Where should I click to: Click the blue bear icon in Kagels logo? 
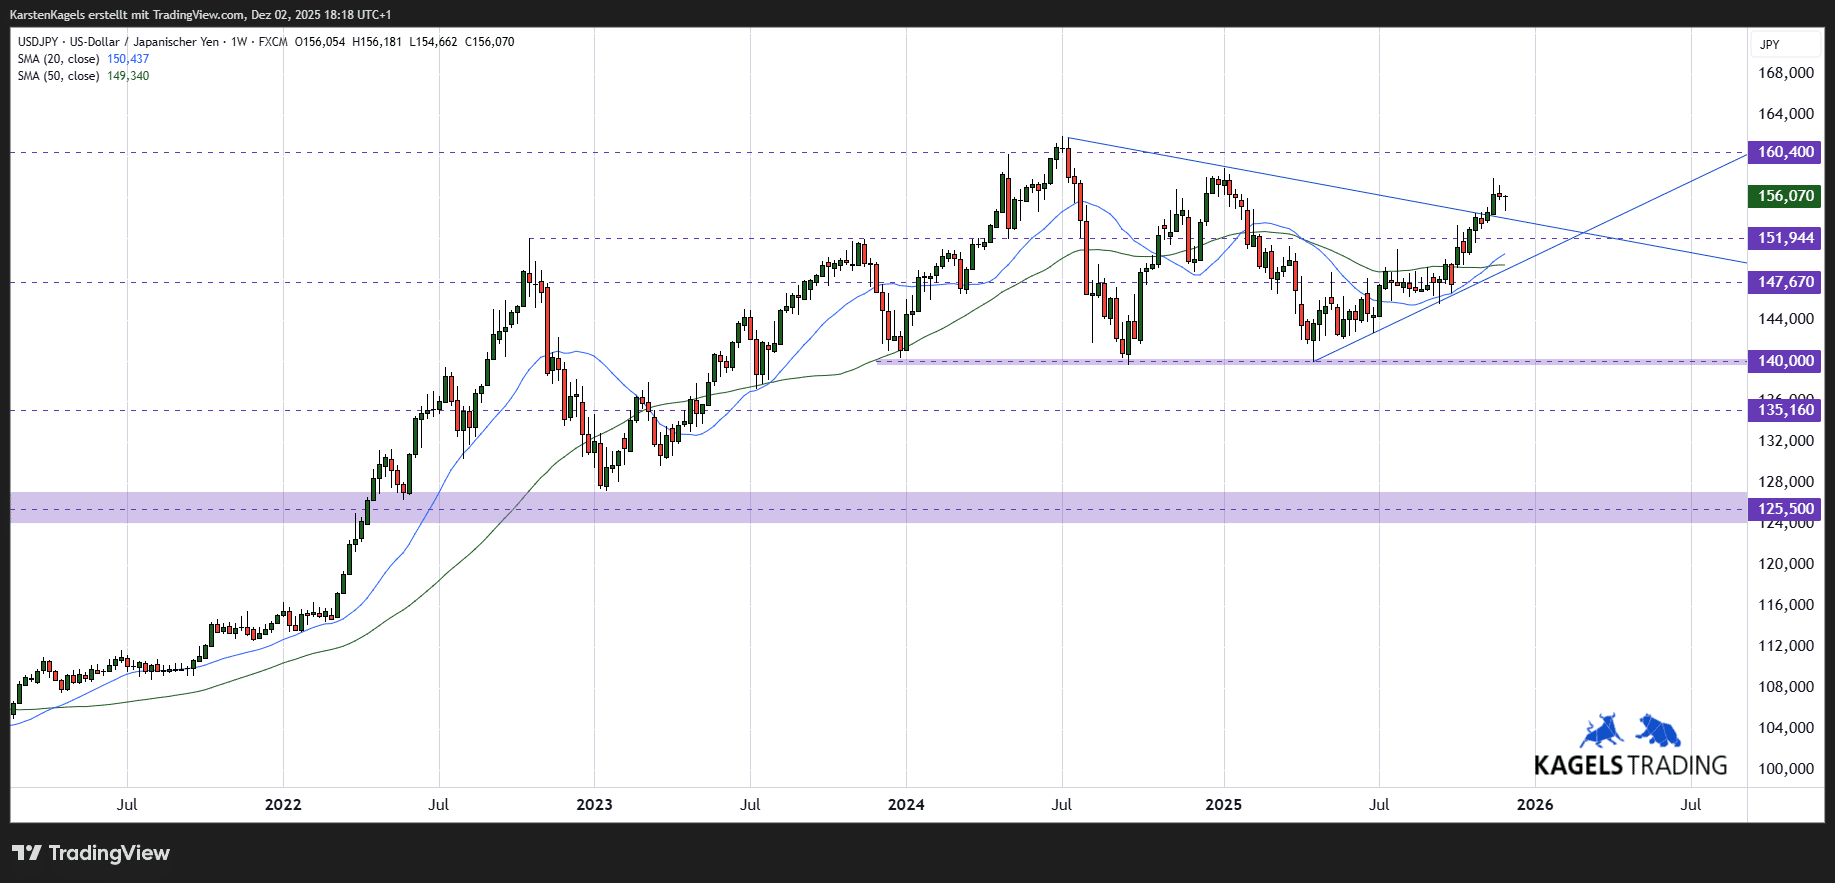(1658, 731)
